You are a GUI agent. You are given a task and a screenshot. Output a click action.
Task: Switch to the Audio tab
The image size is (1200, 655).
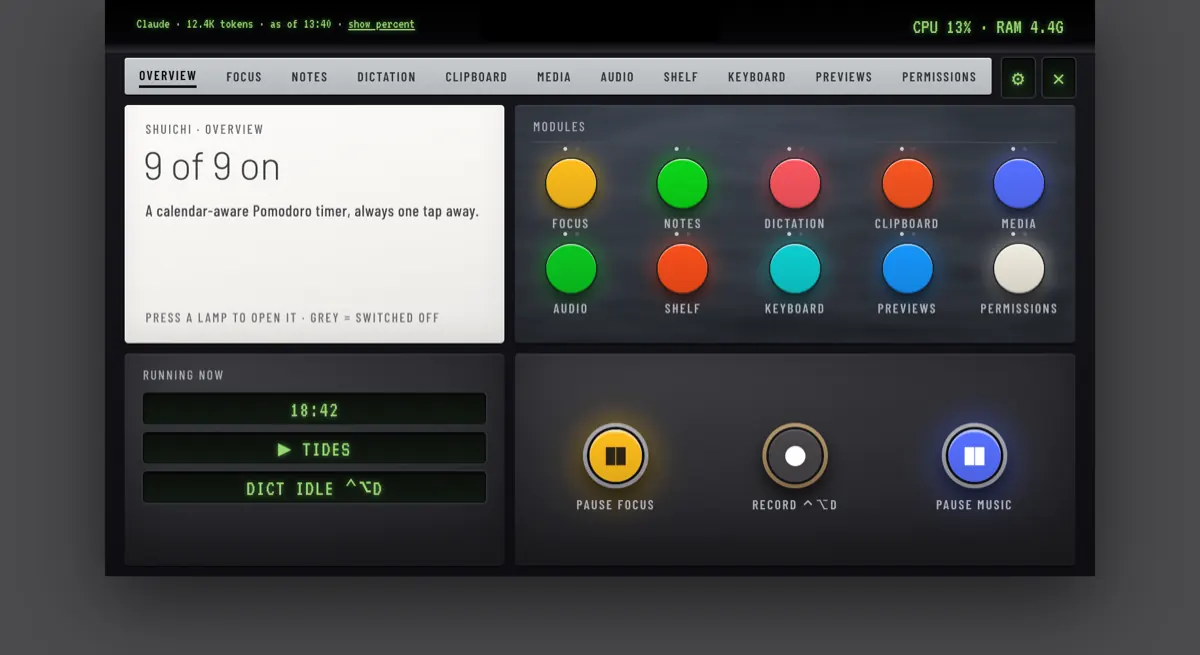point(617,77)
